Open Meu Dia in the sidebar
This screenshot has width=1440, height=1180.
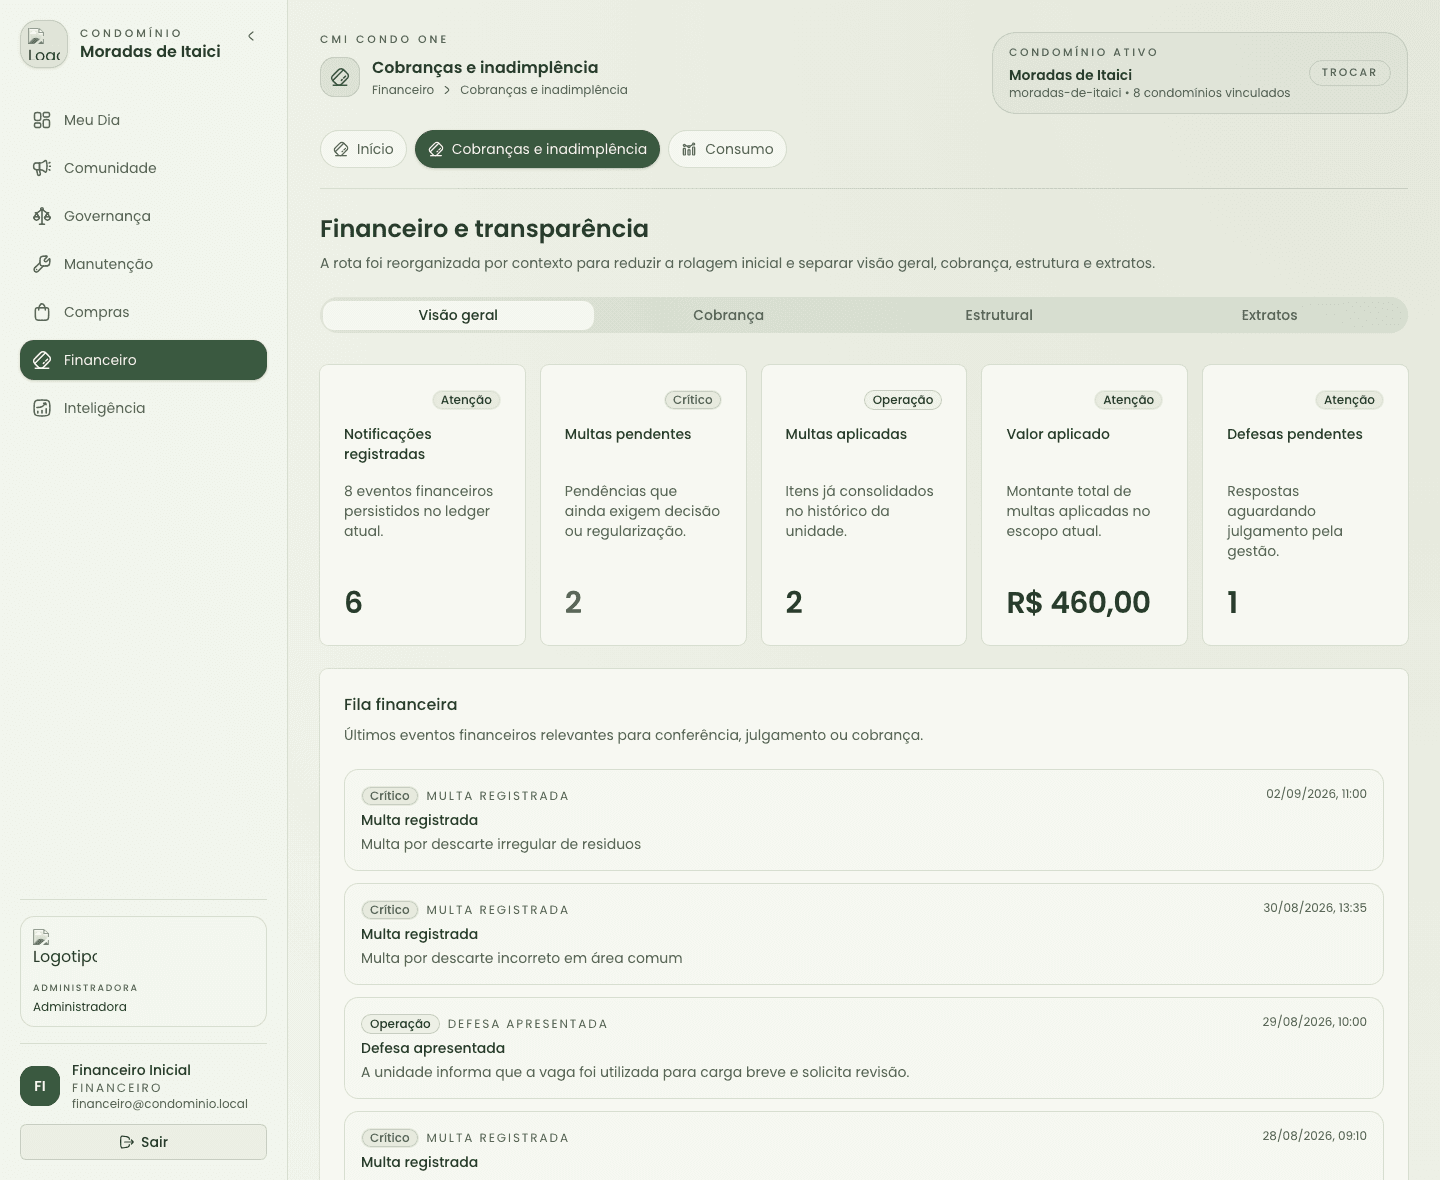143,120
